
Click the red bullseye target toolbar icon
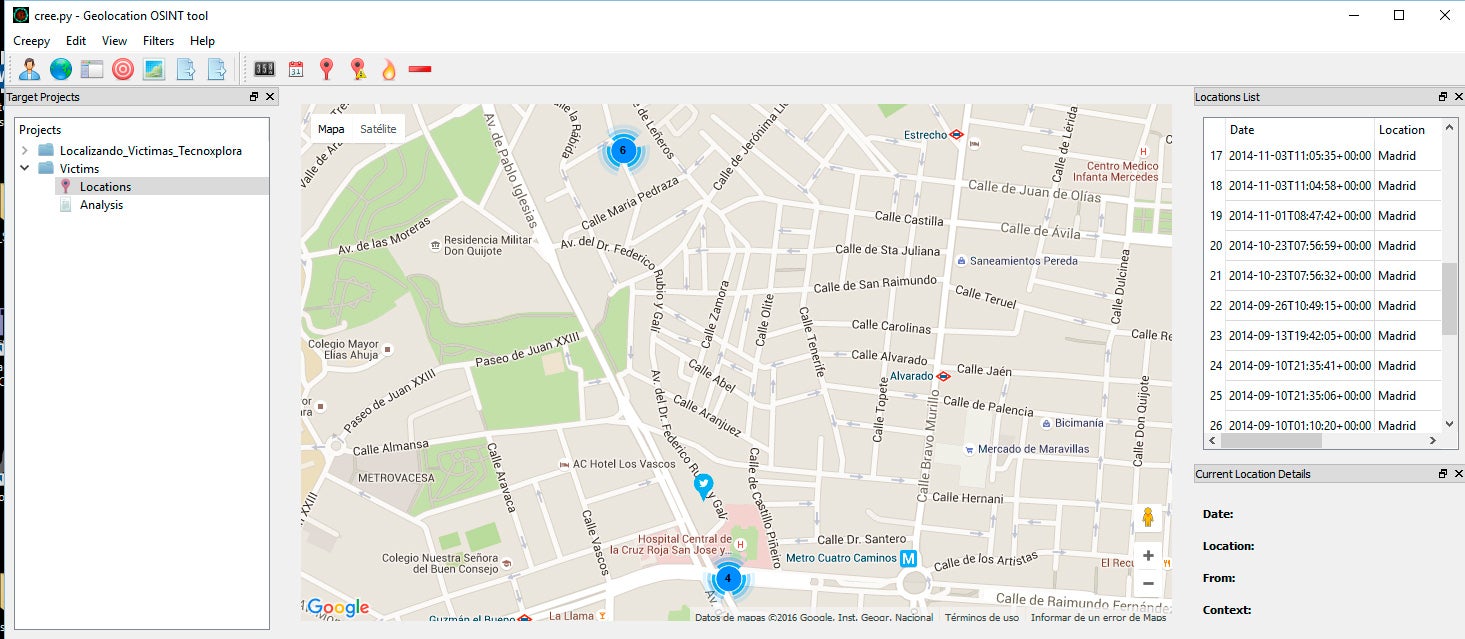point(123,69)
